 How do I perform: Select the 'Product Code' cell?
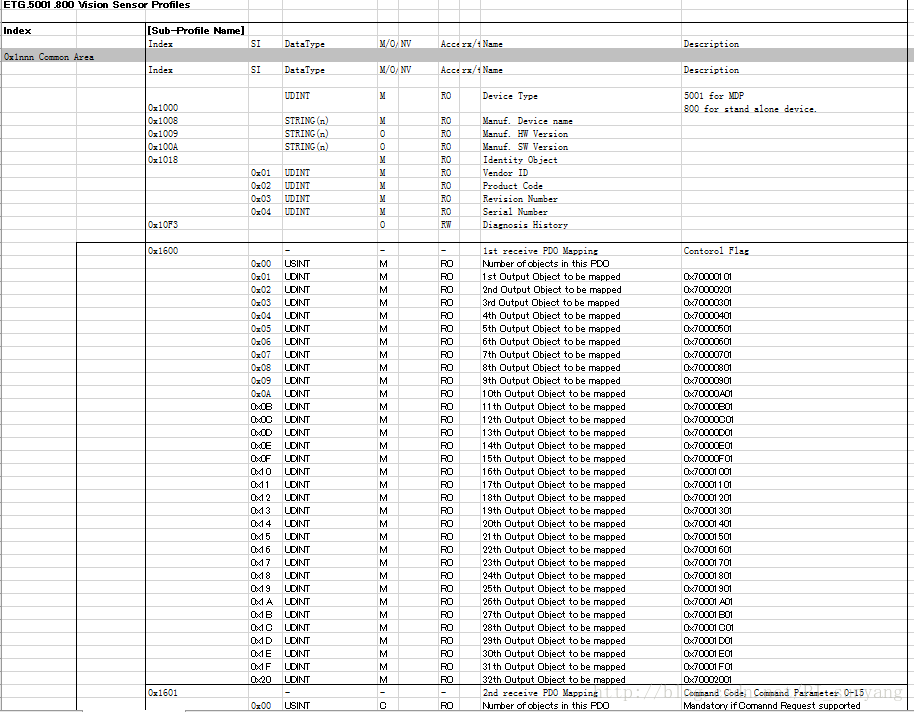[512, 185]
